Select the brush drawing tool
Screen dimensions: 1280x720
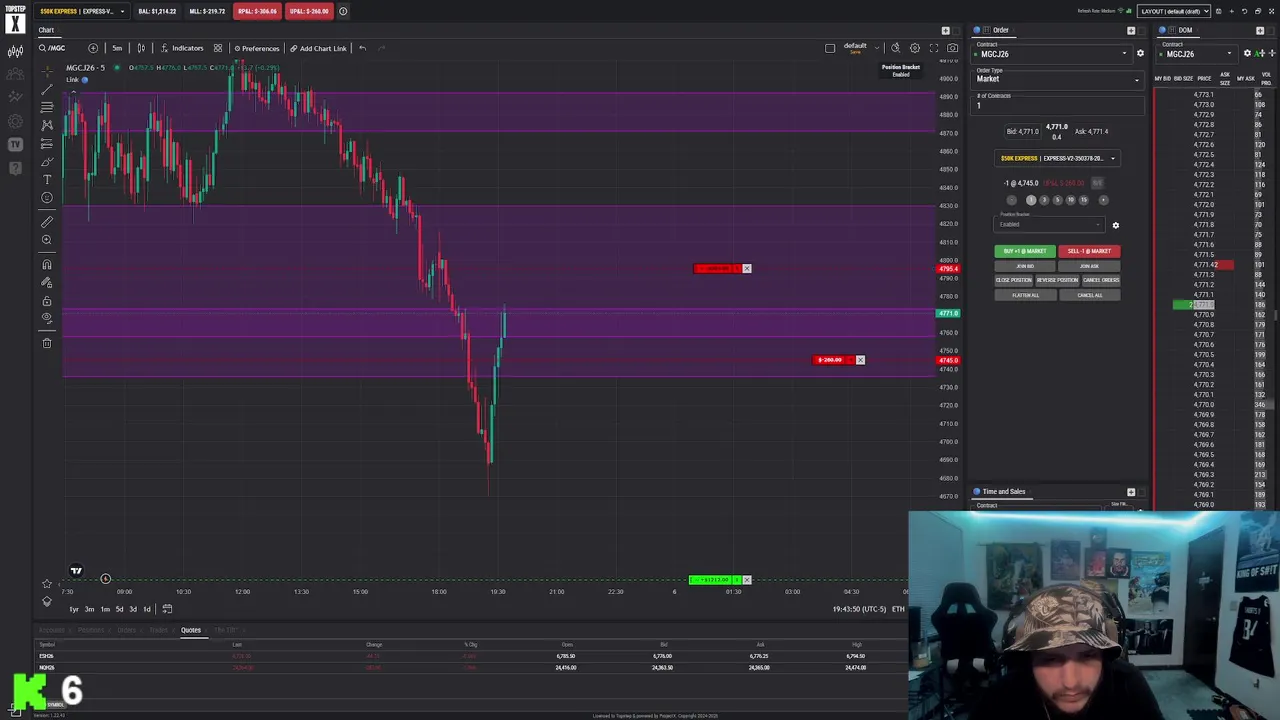(47, 161)
